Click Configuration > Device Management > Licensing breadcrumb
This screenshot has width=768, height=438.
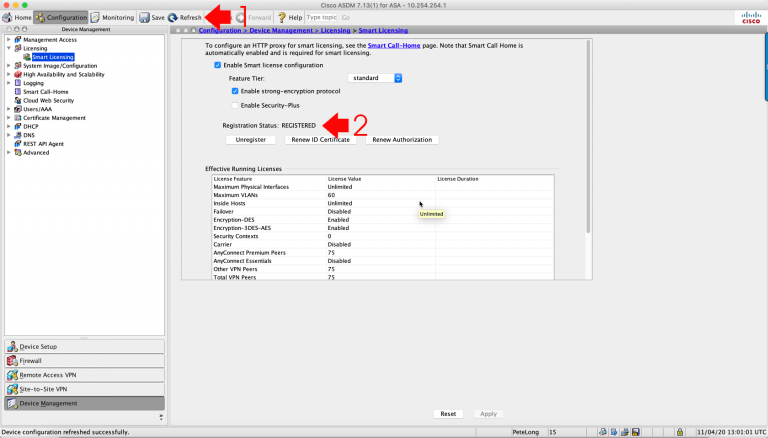(x=274, y=30)
